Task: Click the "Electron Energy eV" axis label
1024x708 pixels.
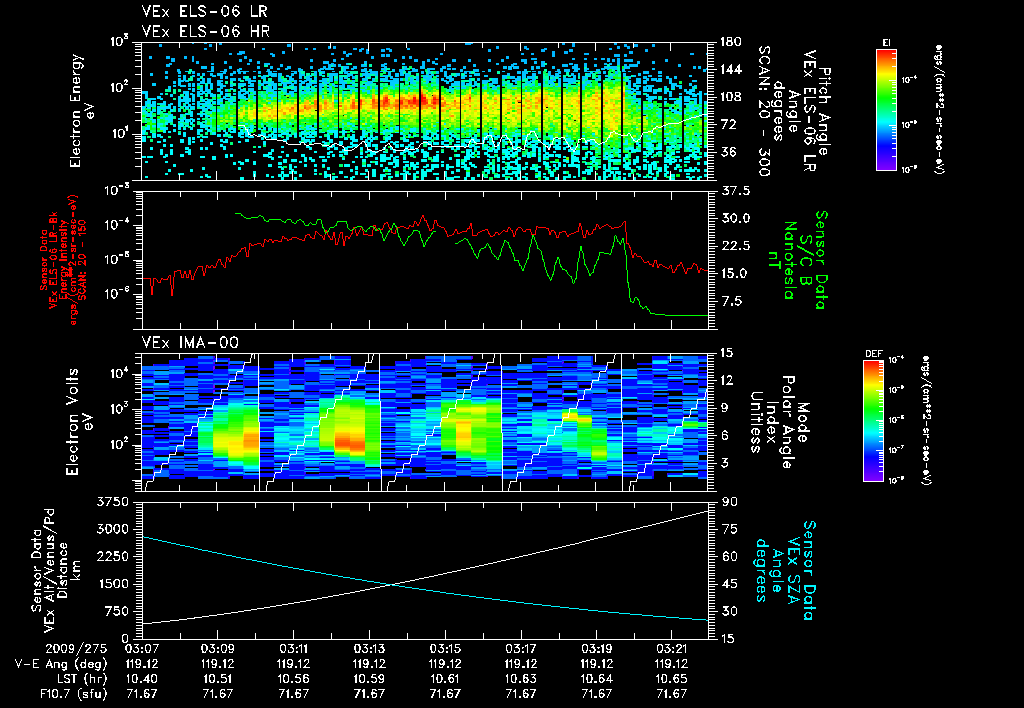Action: pos(83,111)
